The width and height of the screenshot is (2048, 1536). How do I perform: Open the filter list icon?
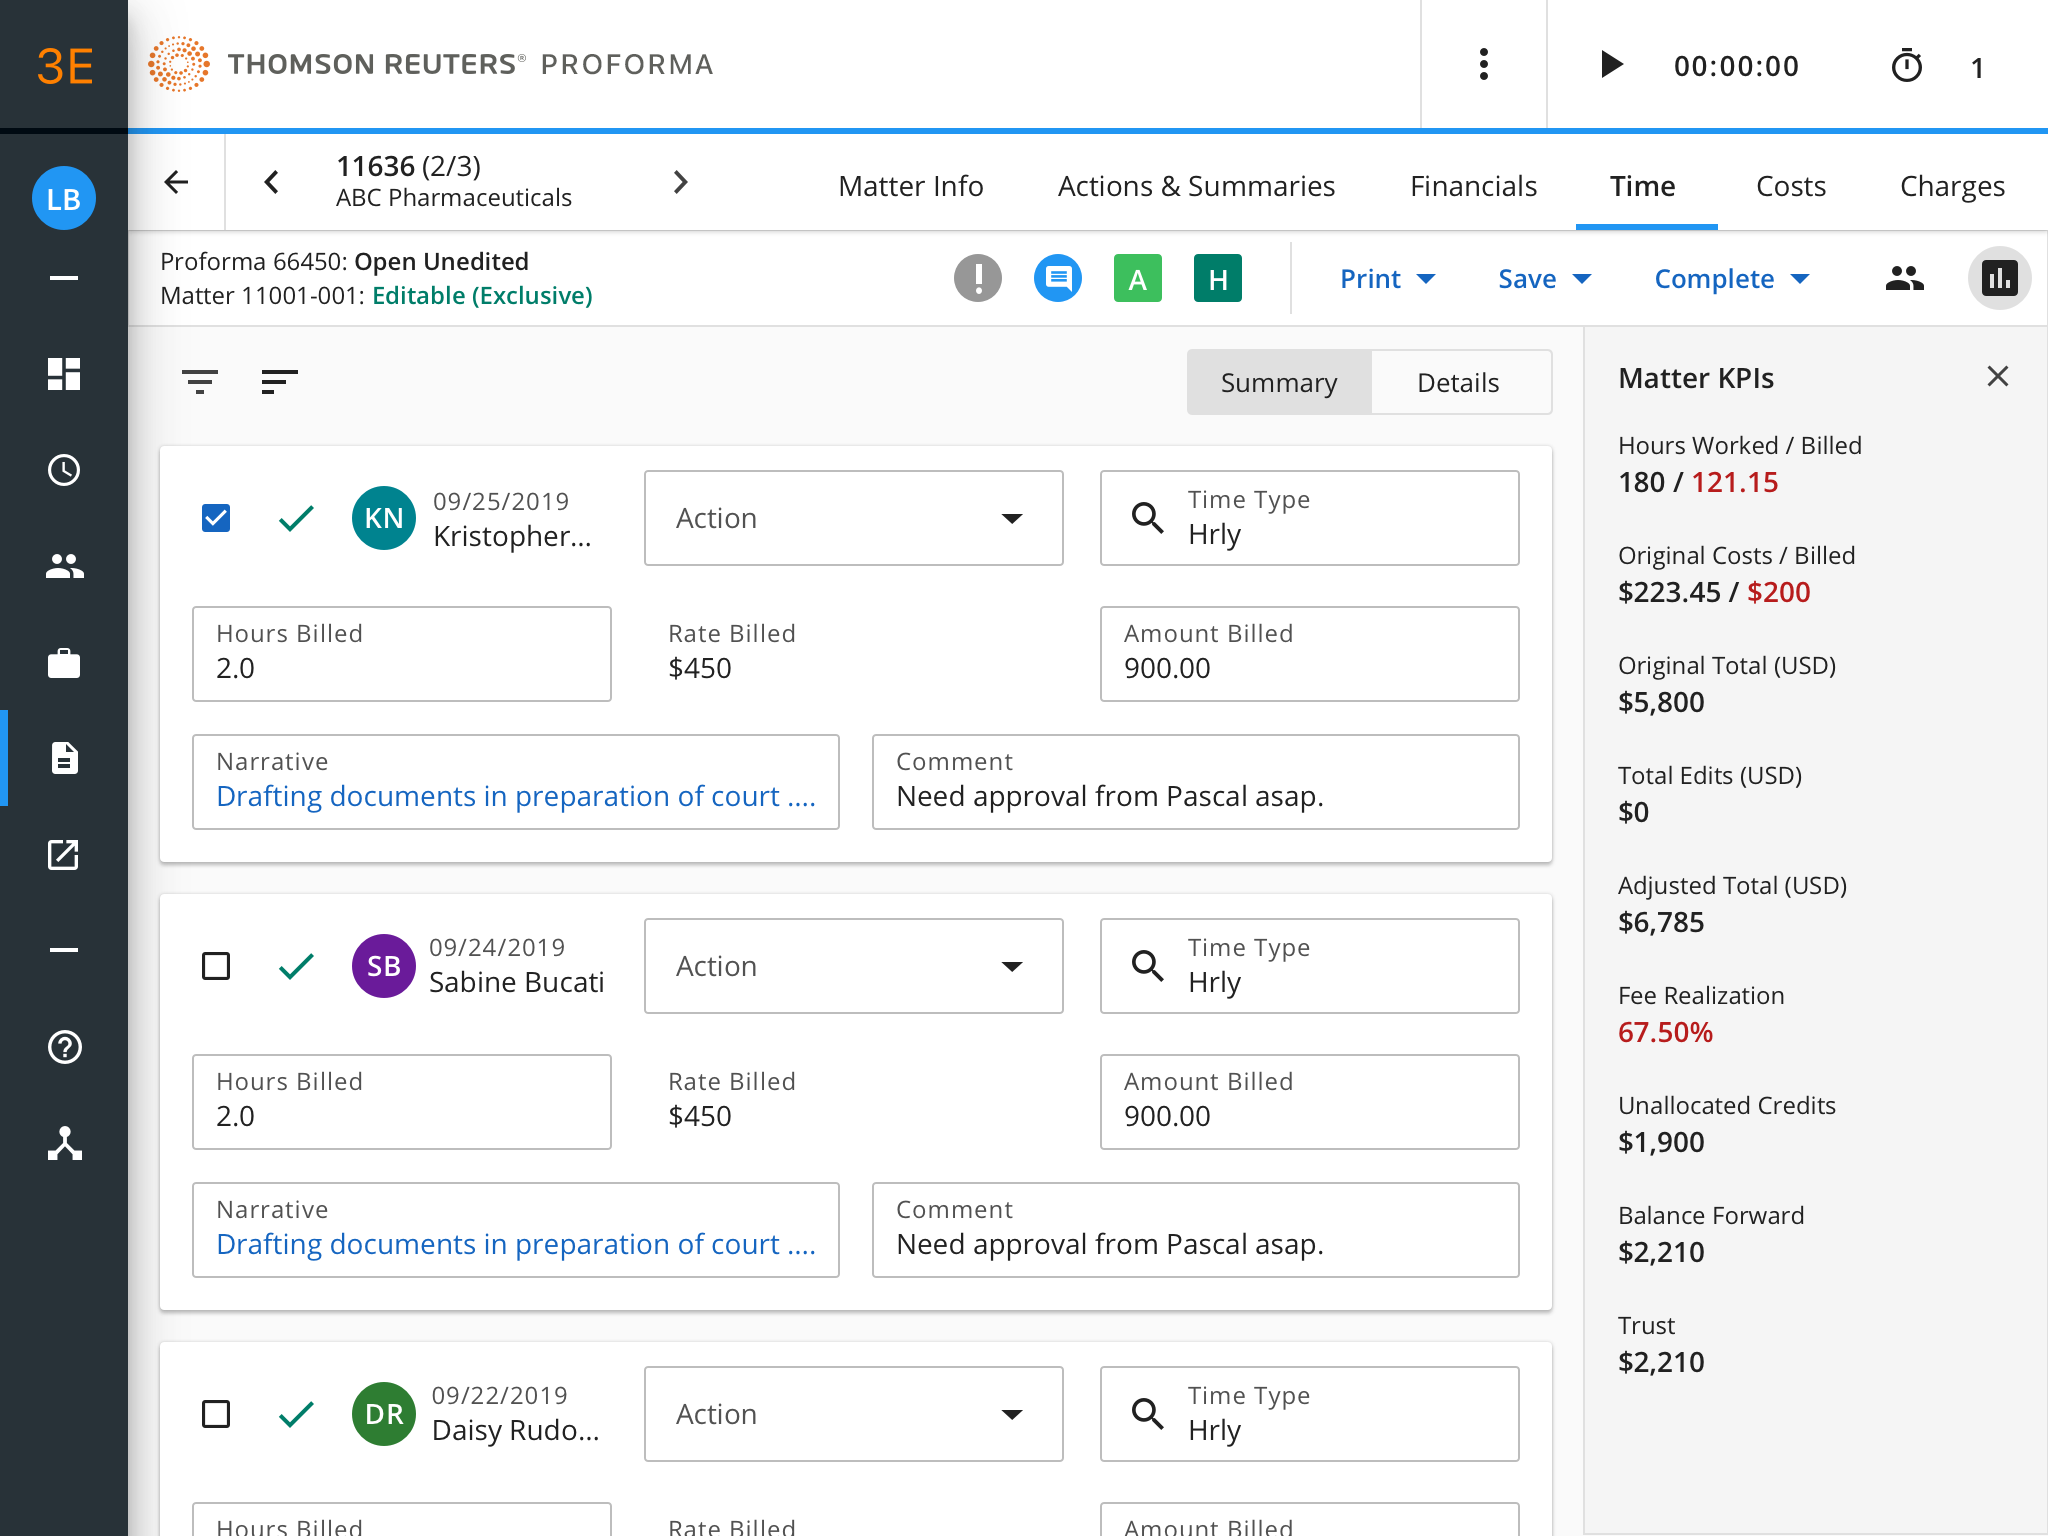(x=200, y=381)
